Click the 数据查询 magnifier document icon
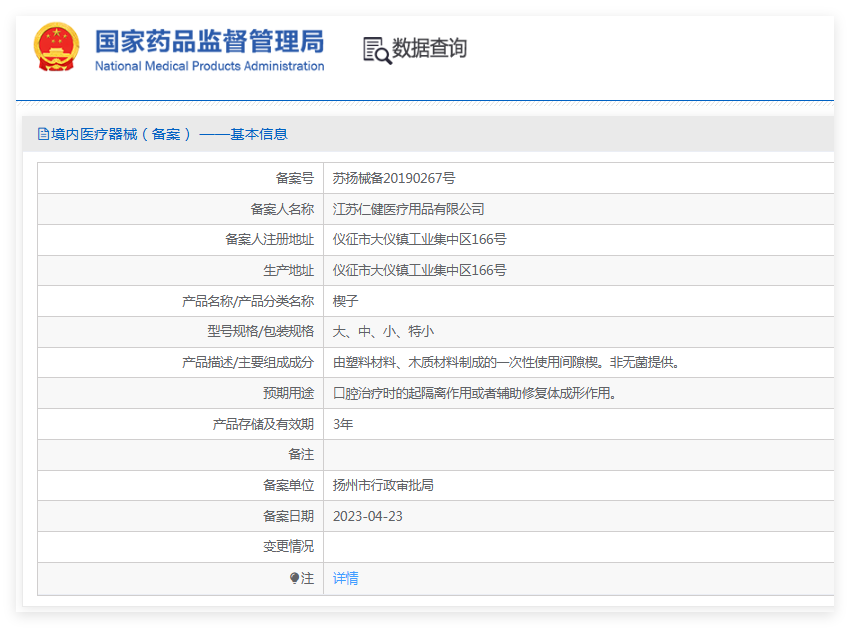 [x=376, y=49]
